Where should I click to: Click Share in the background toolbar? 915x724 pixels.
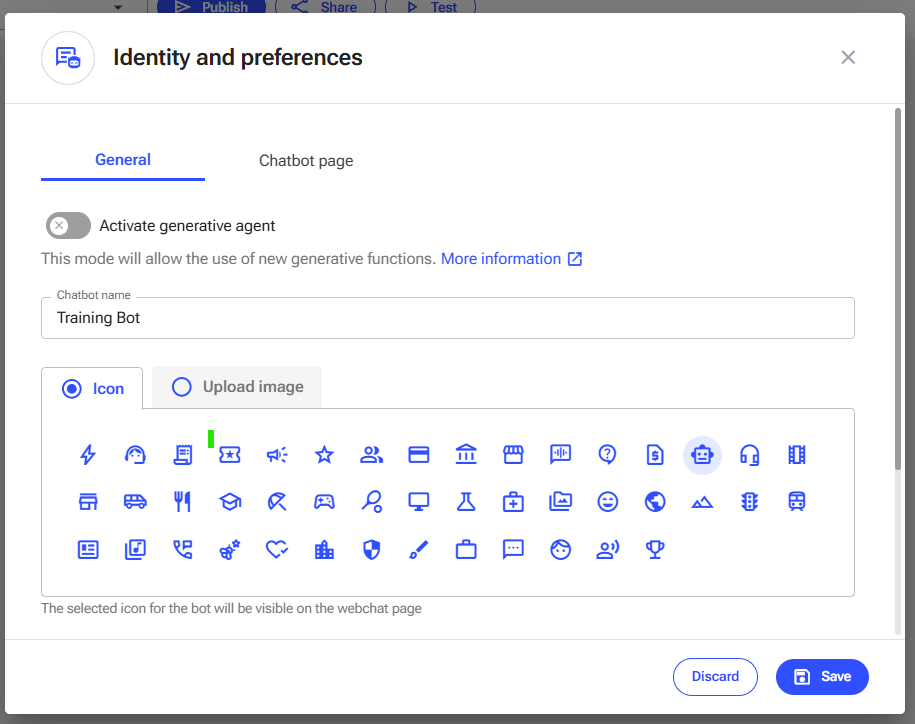(326, 7)
